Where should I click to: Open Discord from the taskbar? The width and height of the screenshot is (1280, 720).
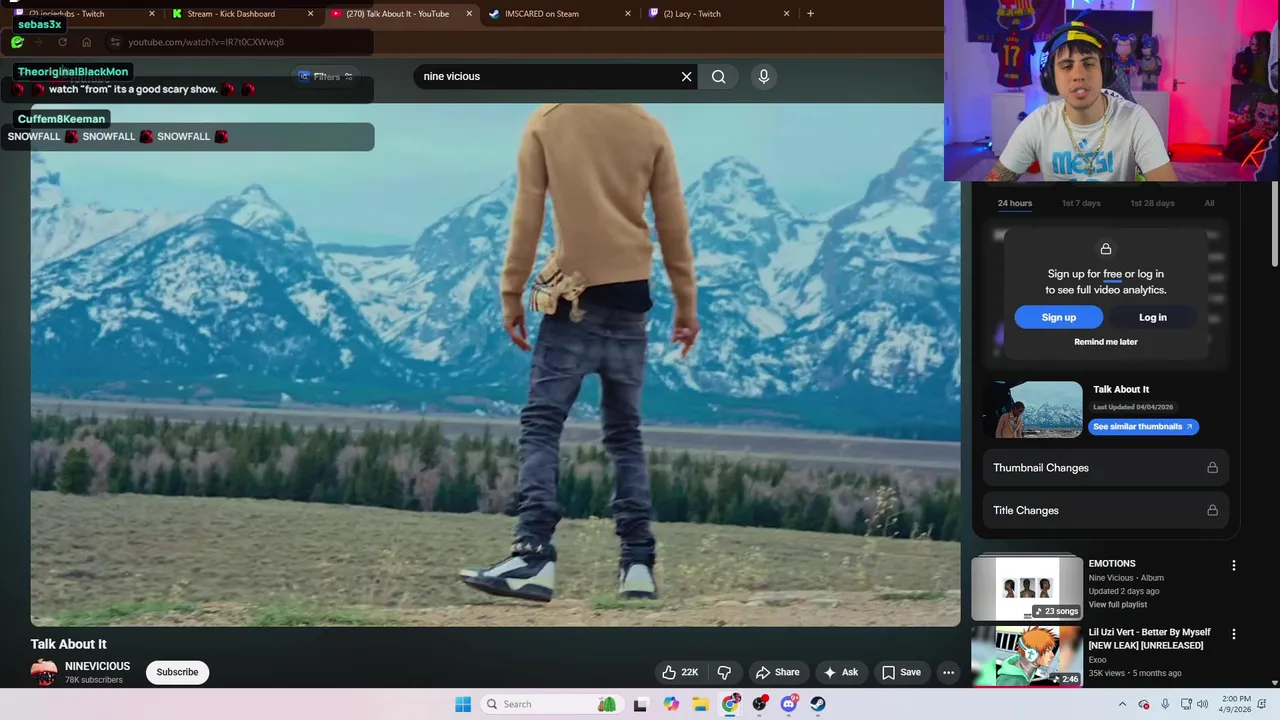(789, 704)
